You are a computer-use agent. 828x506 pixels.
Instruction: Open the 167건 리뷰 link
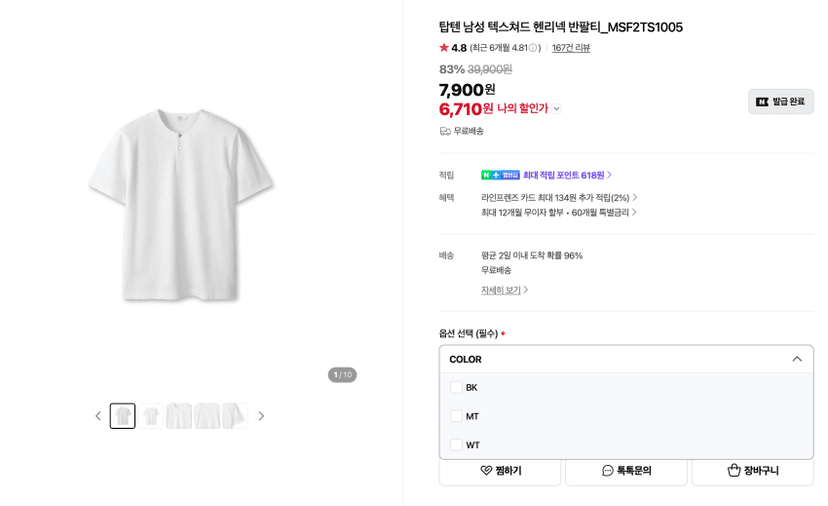coord(571,48)
